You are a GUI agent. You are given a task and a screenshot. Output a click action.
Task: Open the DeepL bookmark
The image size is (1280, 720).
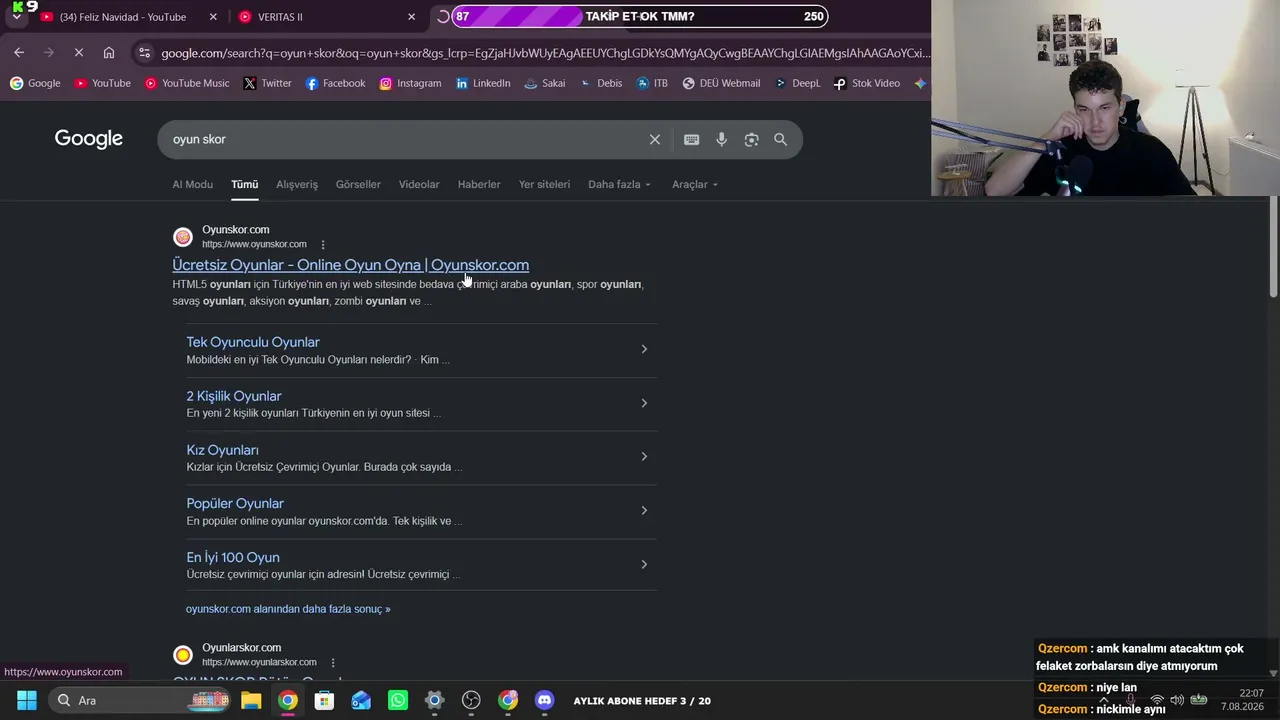pyautogui.click(x=797, y=84)
